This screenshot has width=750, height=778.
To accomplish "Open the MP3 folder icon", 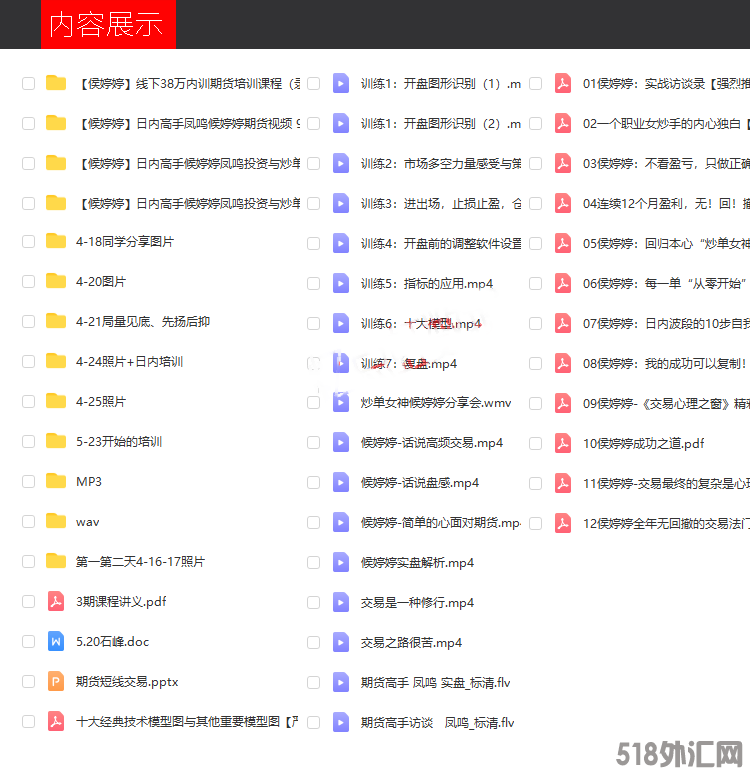I will (x=56, y=481).
